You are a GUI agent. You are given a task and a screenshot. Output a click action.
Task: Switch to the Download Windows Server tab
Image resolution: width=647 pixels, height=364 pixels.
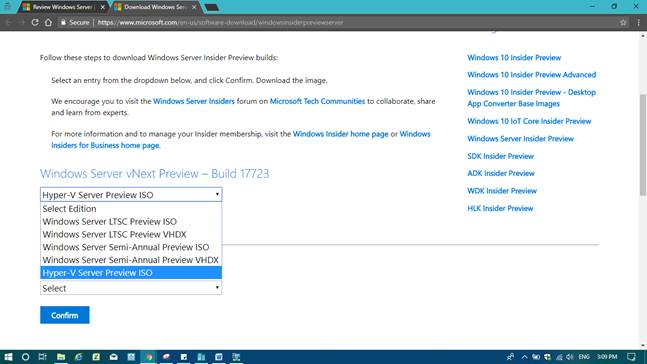pyautogui.click(x=155, y=7)
